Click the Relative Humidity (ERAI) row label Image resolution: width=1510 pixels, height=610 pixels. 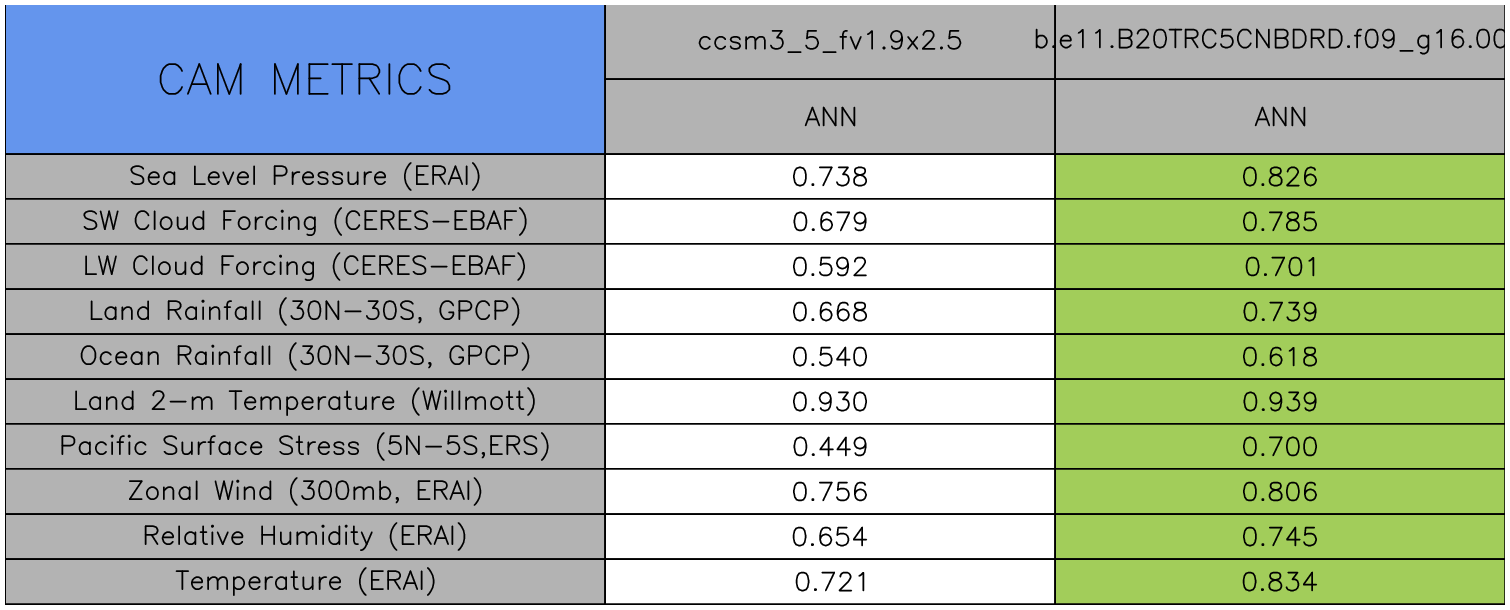click(x=305, y=537)
